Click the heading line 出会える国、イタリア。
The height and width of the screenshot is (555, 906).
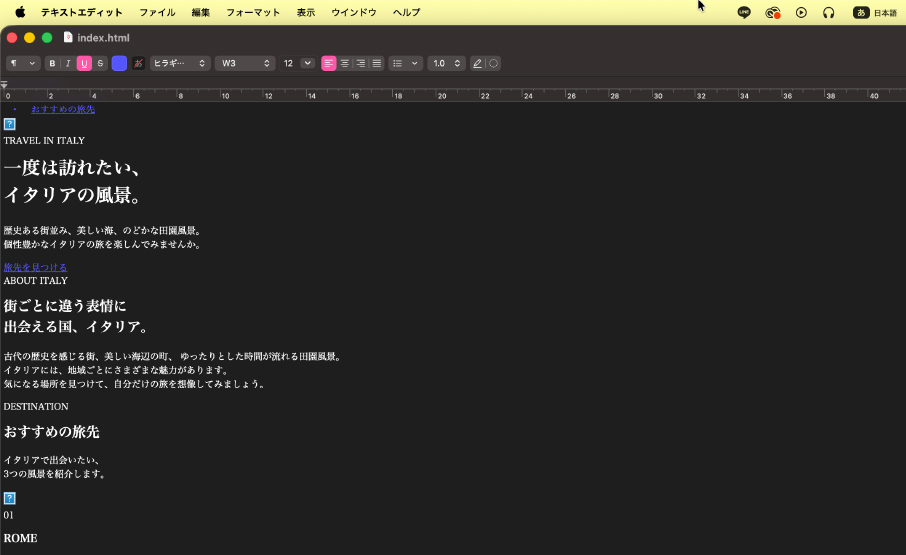(x=76, y=327)
